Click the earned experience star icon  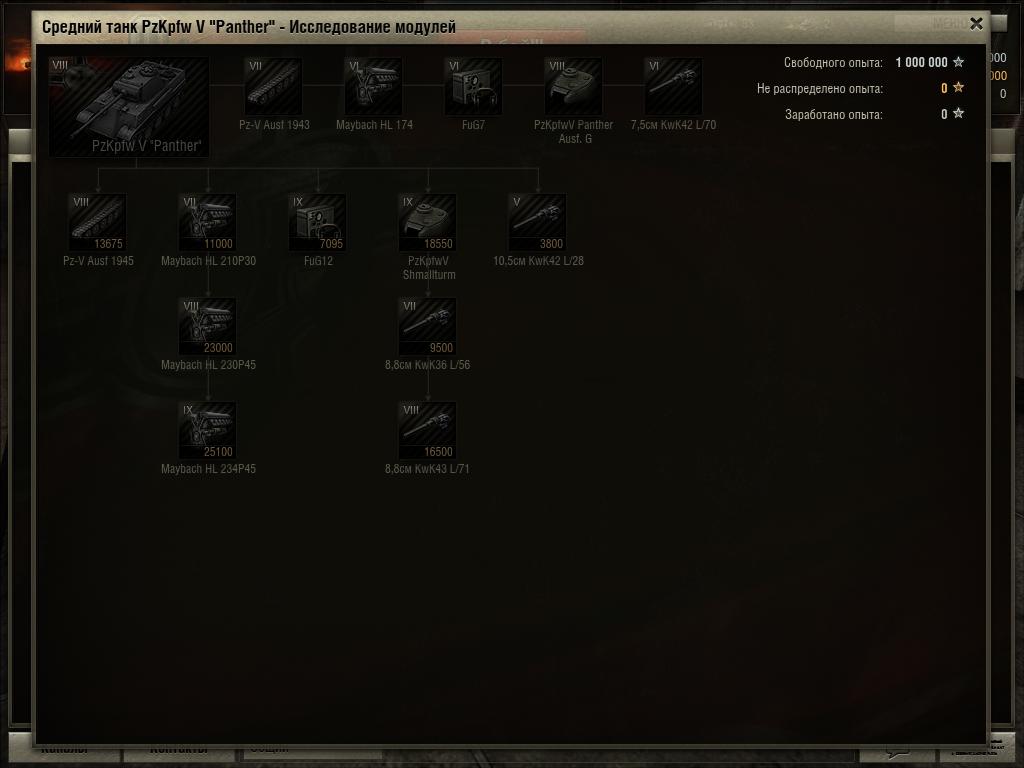(958, 113)
